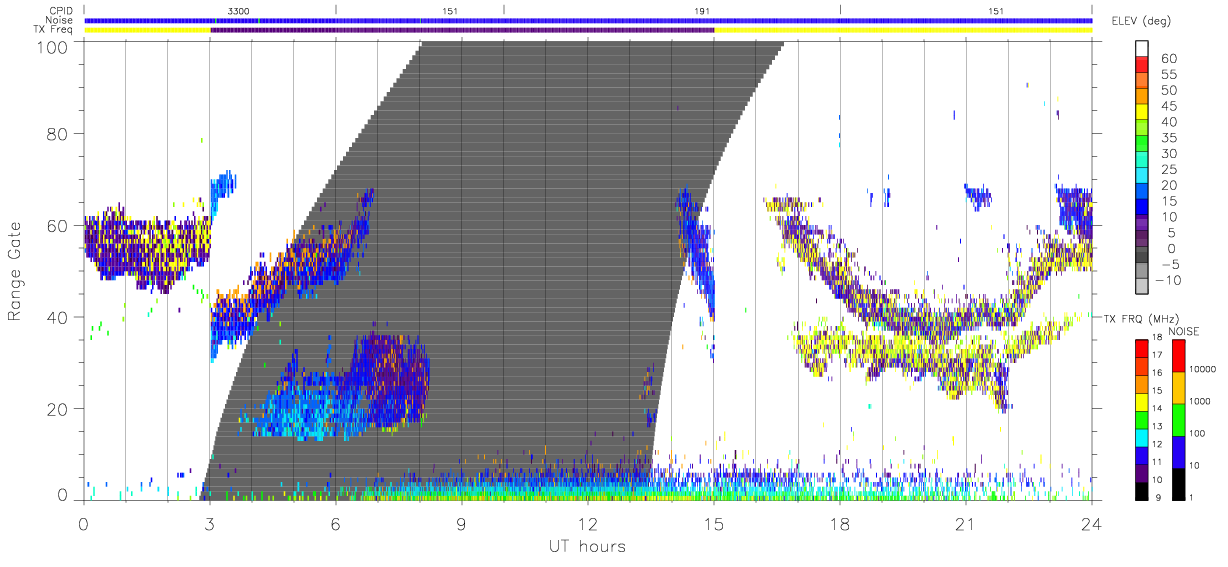Pick the green segment of NOISE colorbar
The width and height of the screenshot is (1228, 567).
click(x=1178, y=420)
